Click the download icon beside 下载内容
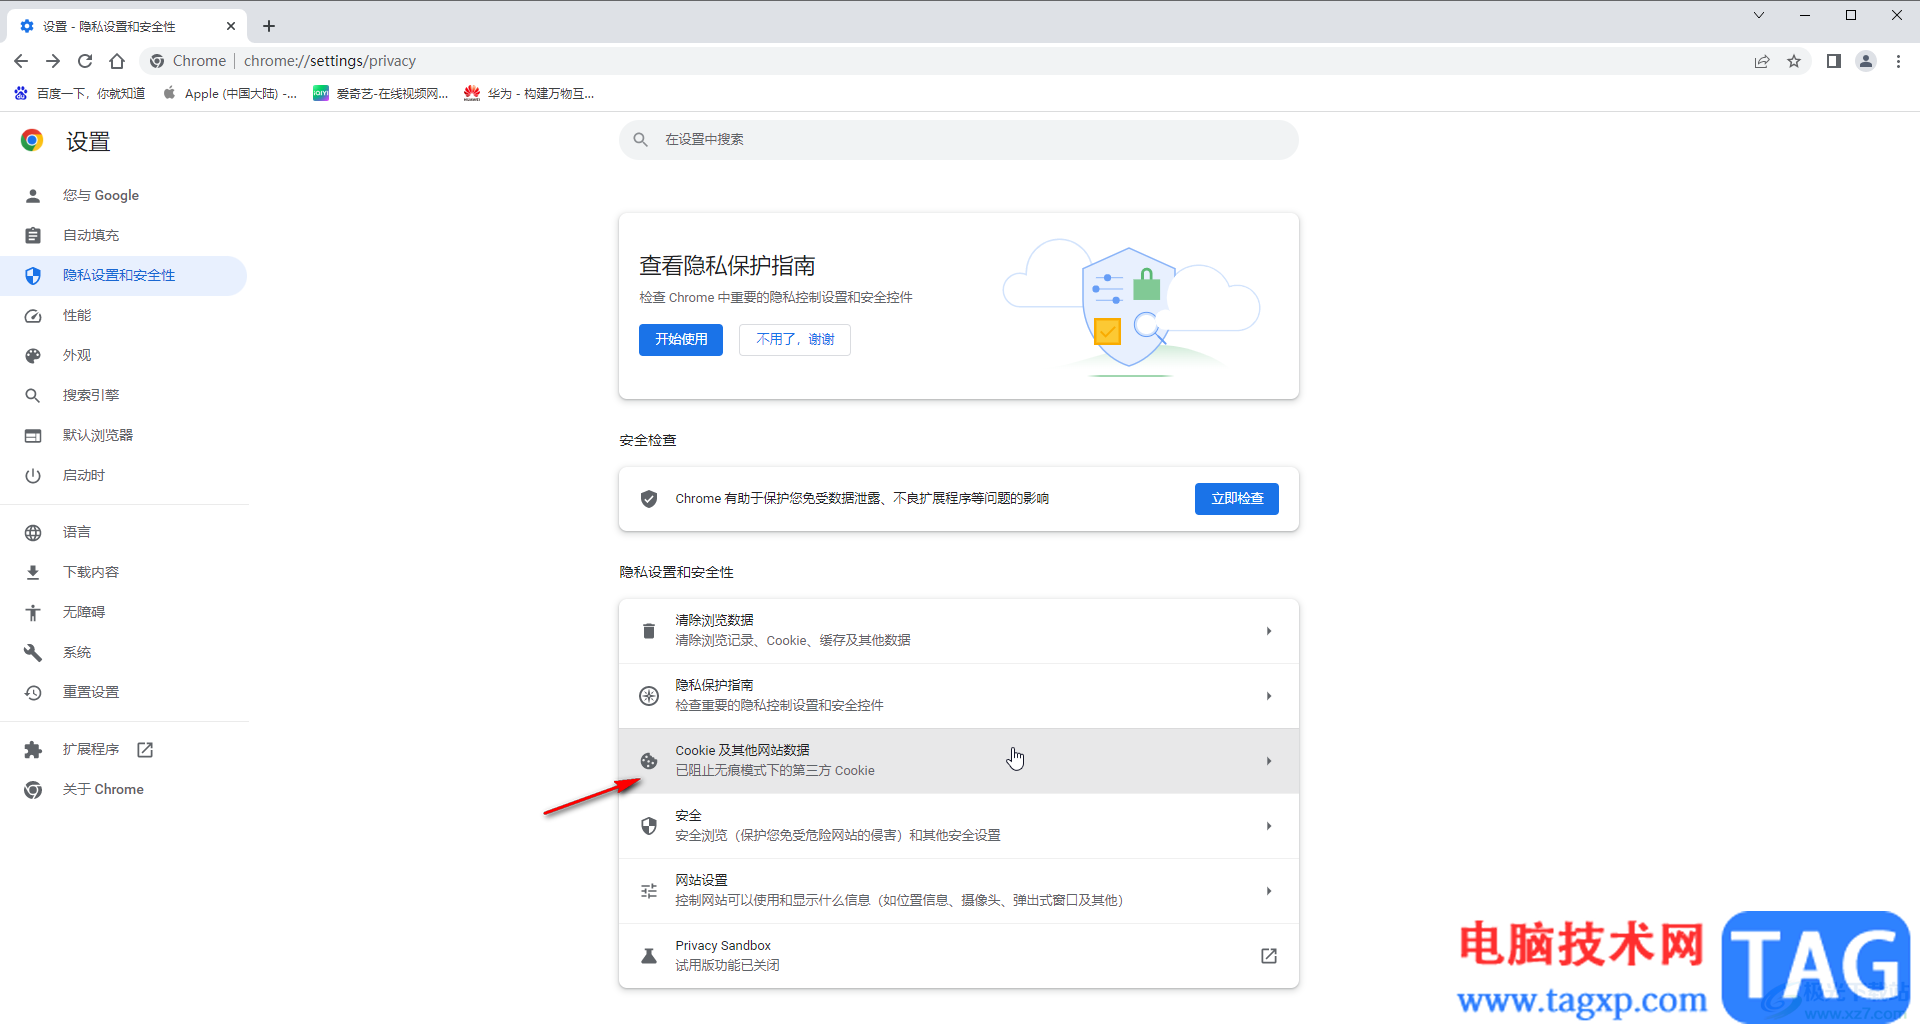The height and width of the screenshot is (1030, 1920). tap(33, 572)
